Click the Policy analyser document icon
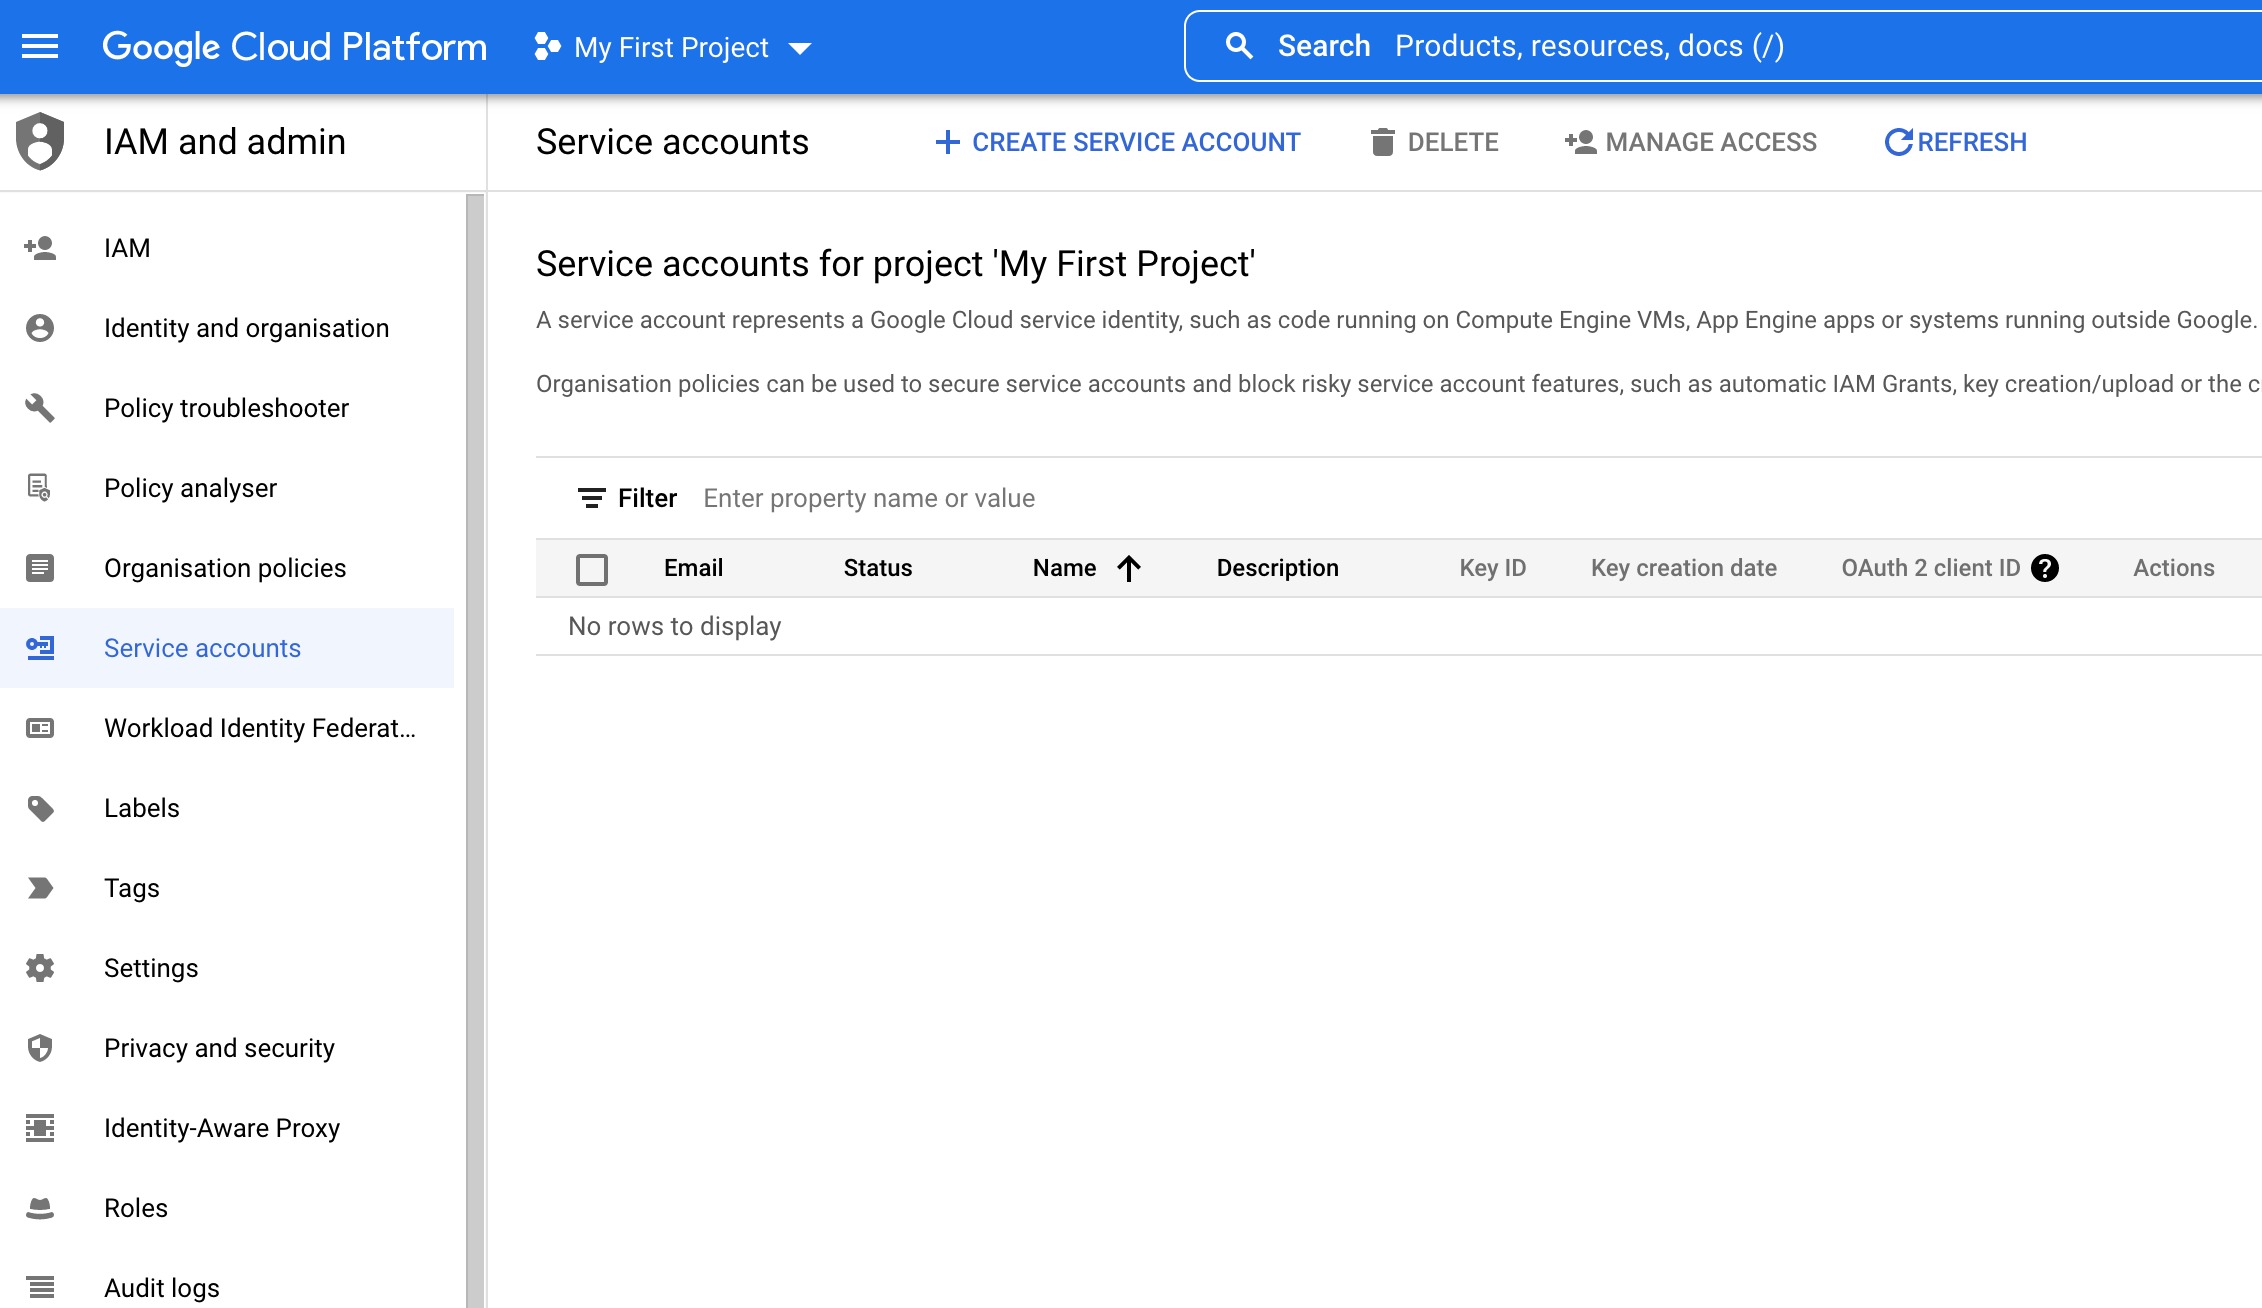The width and height of the screenshot is (2262, 1308). click(40, 488)
